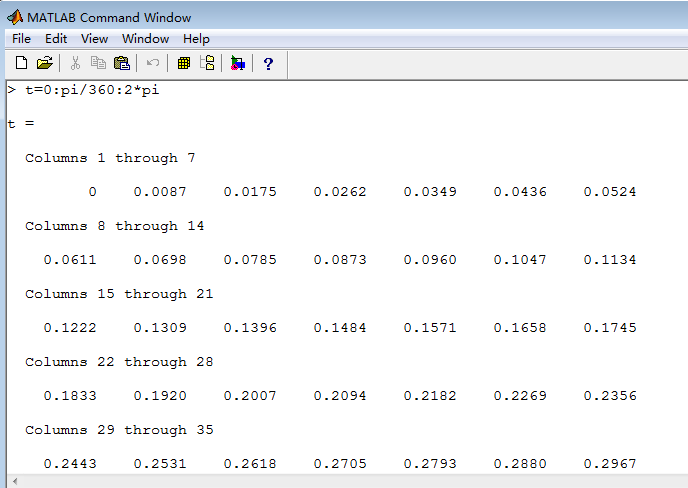
Task: Open the Window menu
Action: (146, 39)
